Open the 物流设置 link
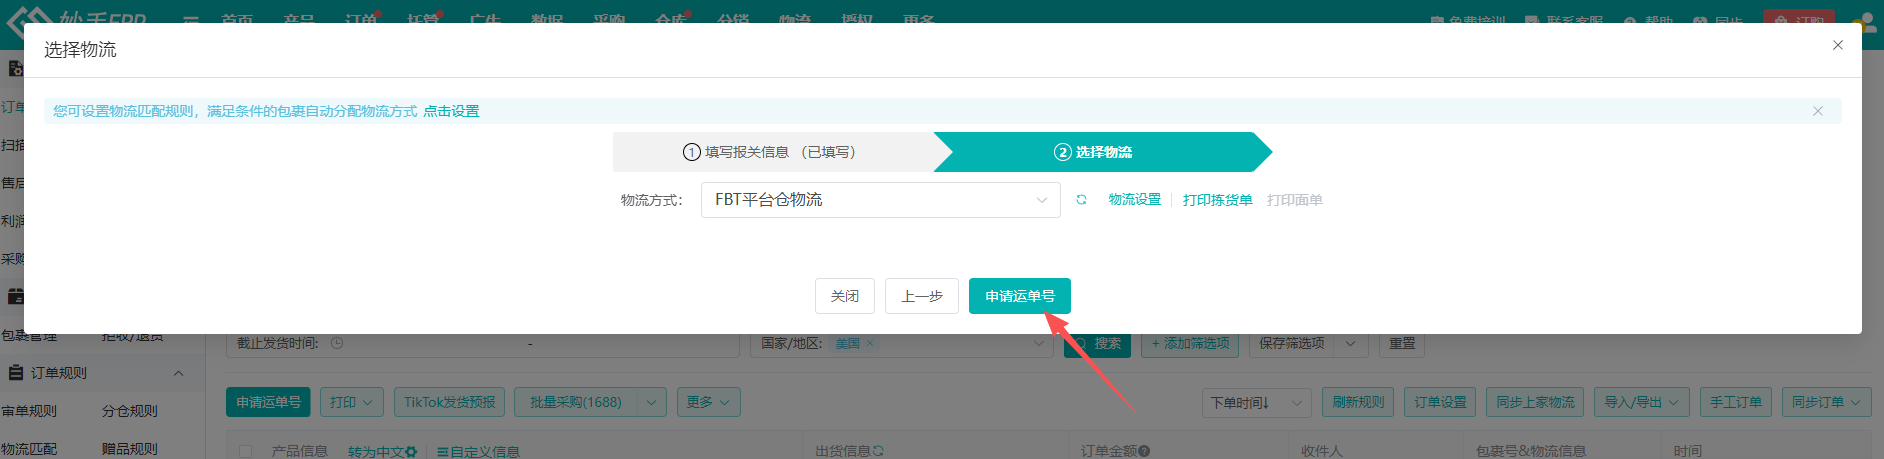The image size is (1884, 459). click(1135, 200)
